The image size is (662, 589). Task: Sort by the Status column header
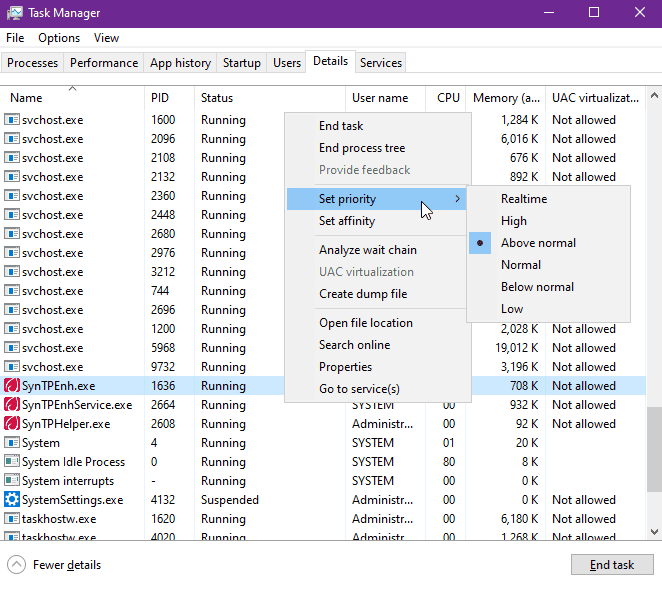point(270,98)
